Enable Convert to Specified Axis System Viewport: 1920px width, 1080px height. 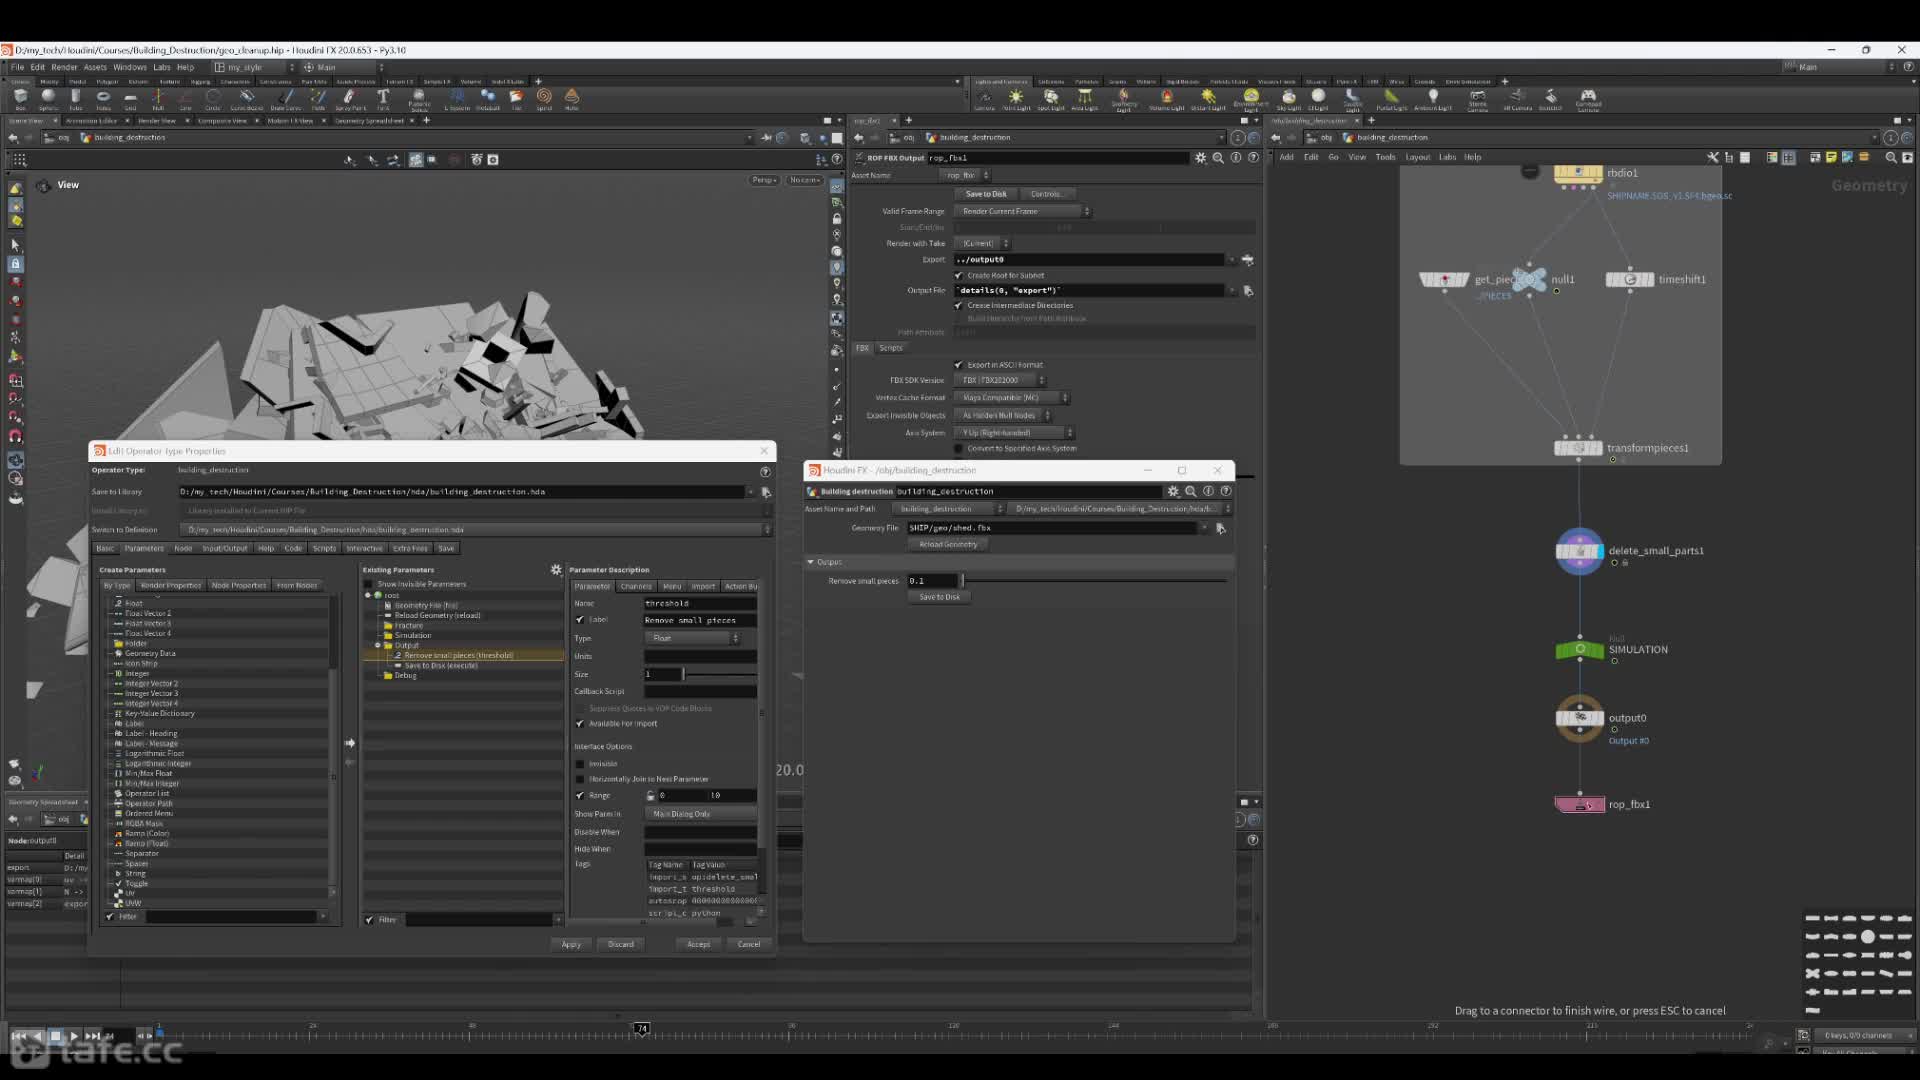pos(959,448)
